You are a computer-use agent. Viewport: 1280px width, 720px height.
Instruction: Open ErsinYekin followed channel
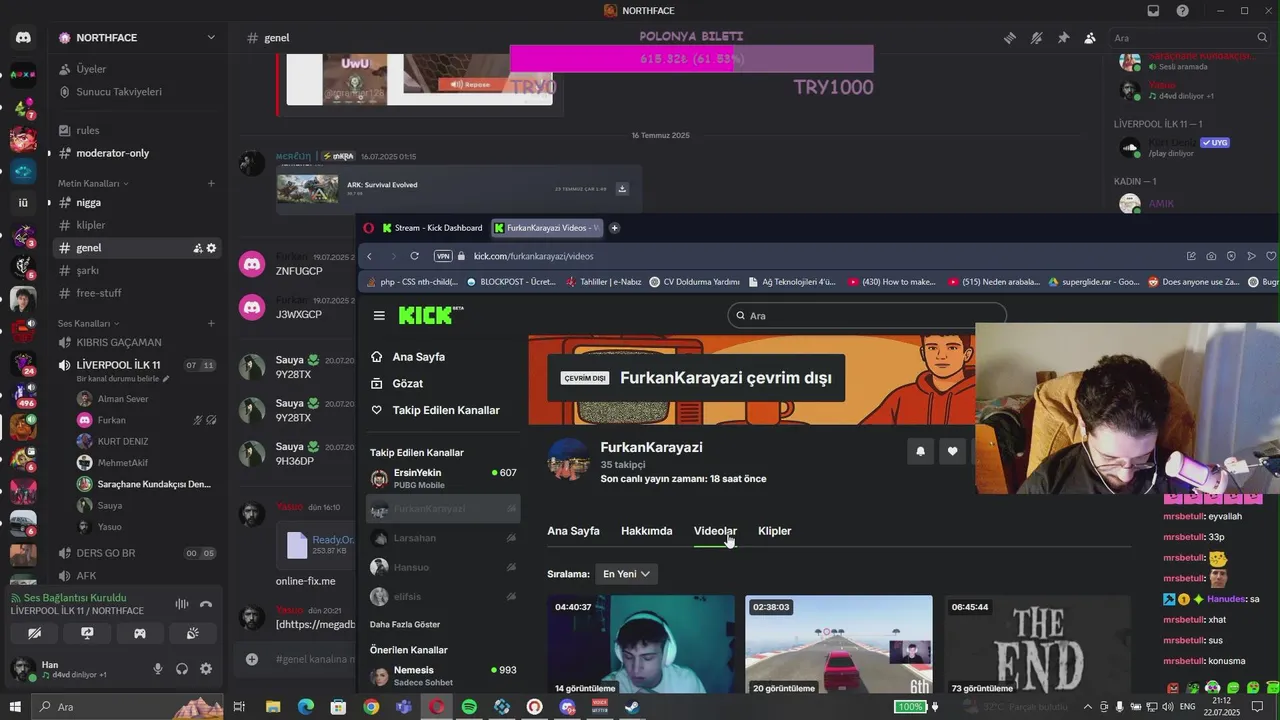tap(443, 478)
